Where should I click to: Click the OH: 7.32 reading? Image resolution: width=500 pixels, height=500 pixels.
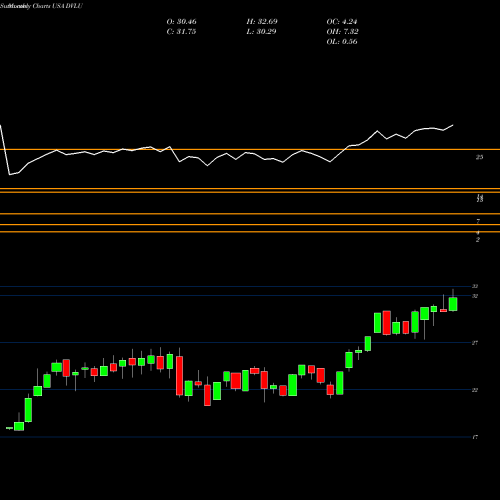[342, 32]
